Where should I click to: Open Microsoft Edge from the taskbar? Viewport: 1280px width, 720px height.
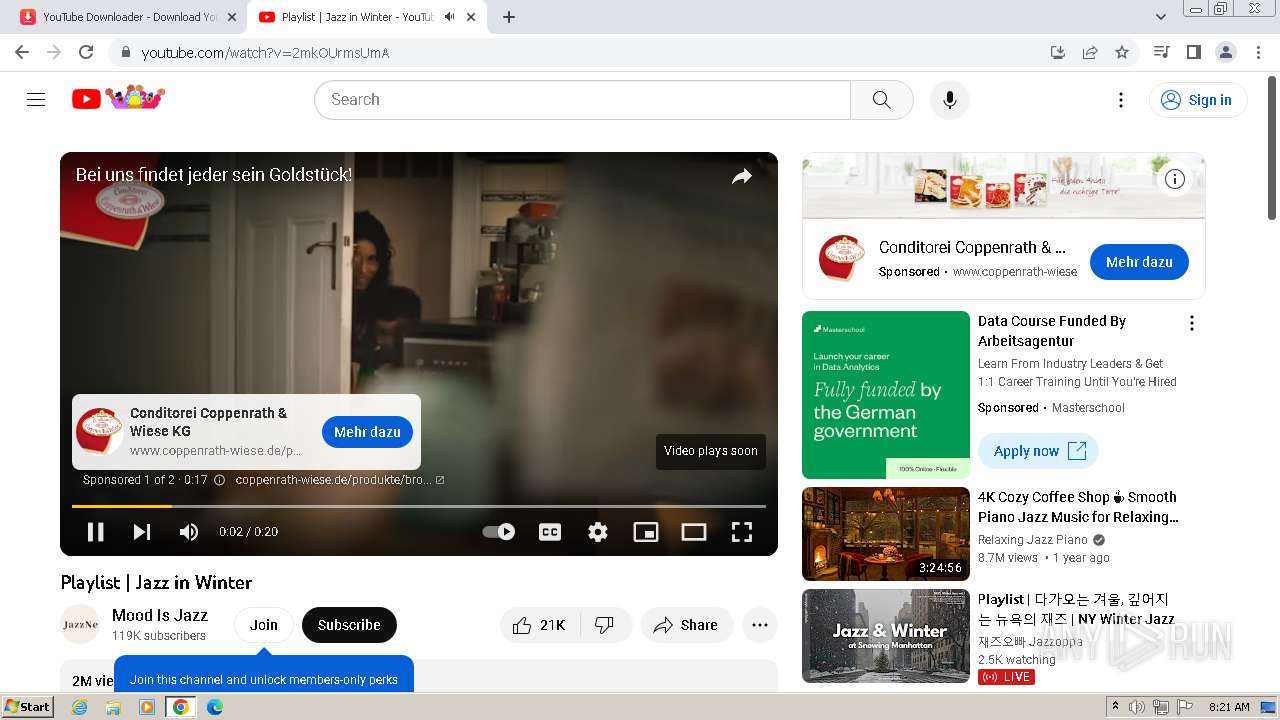(215, 707)
